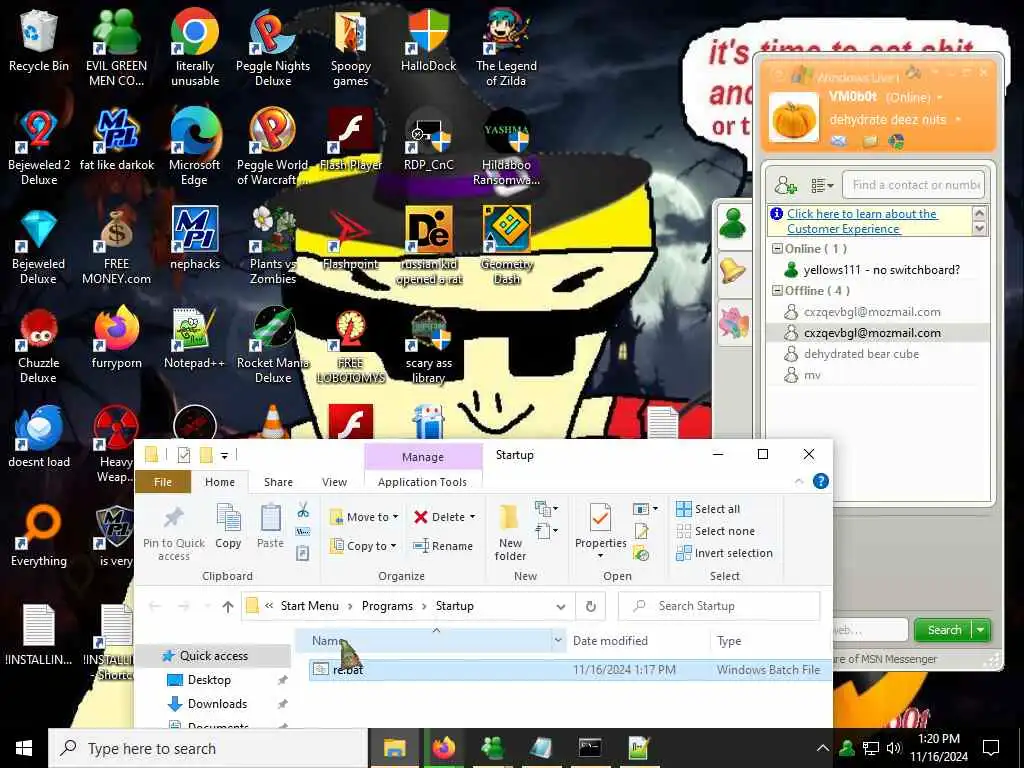This screenshot has width=1024, height=768.
Task: Switch to the Application Tools tab
Action: 423,482
